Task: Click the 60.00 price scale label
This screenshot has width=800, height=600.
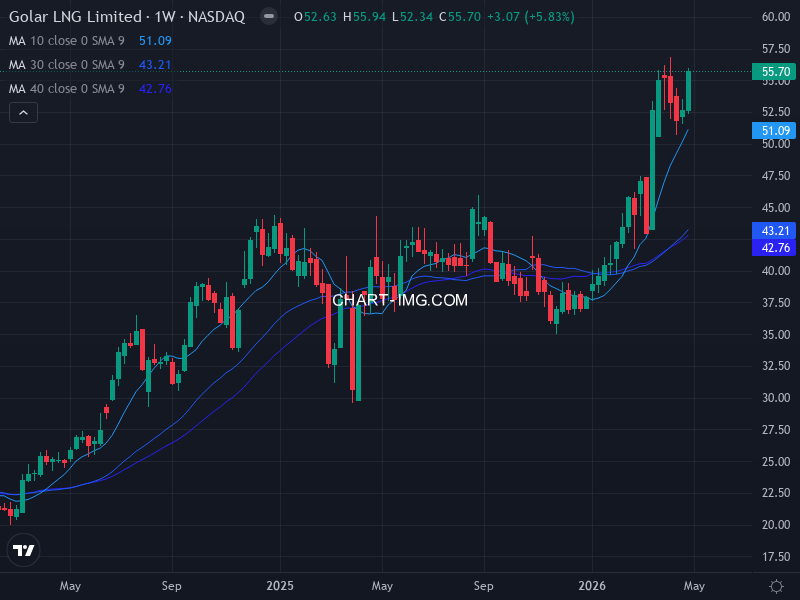Action: 776,17
